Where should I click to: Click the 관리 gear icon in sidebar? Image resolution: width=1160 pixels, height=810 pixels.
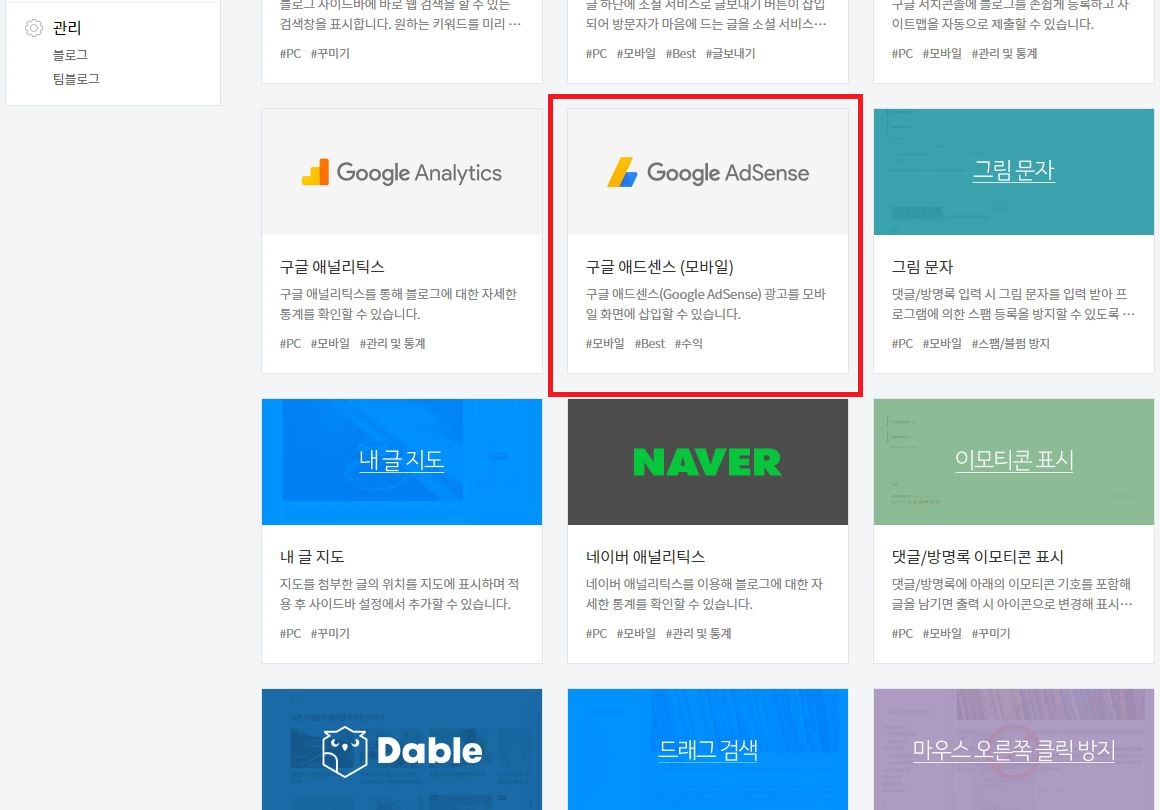pyautogui.click(x=34, y=28)
